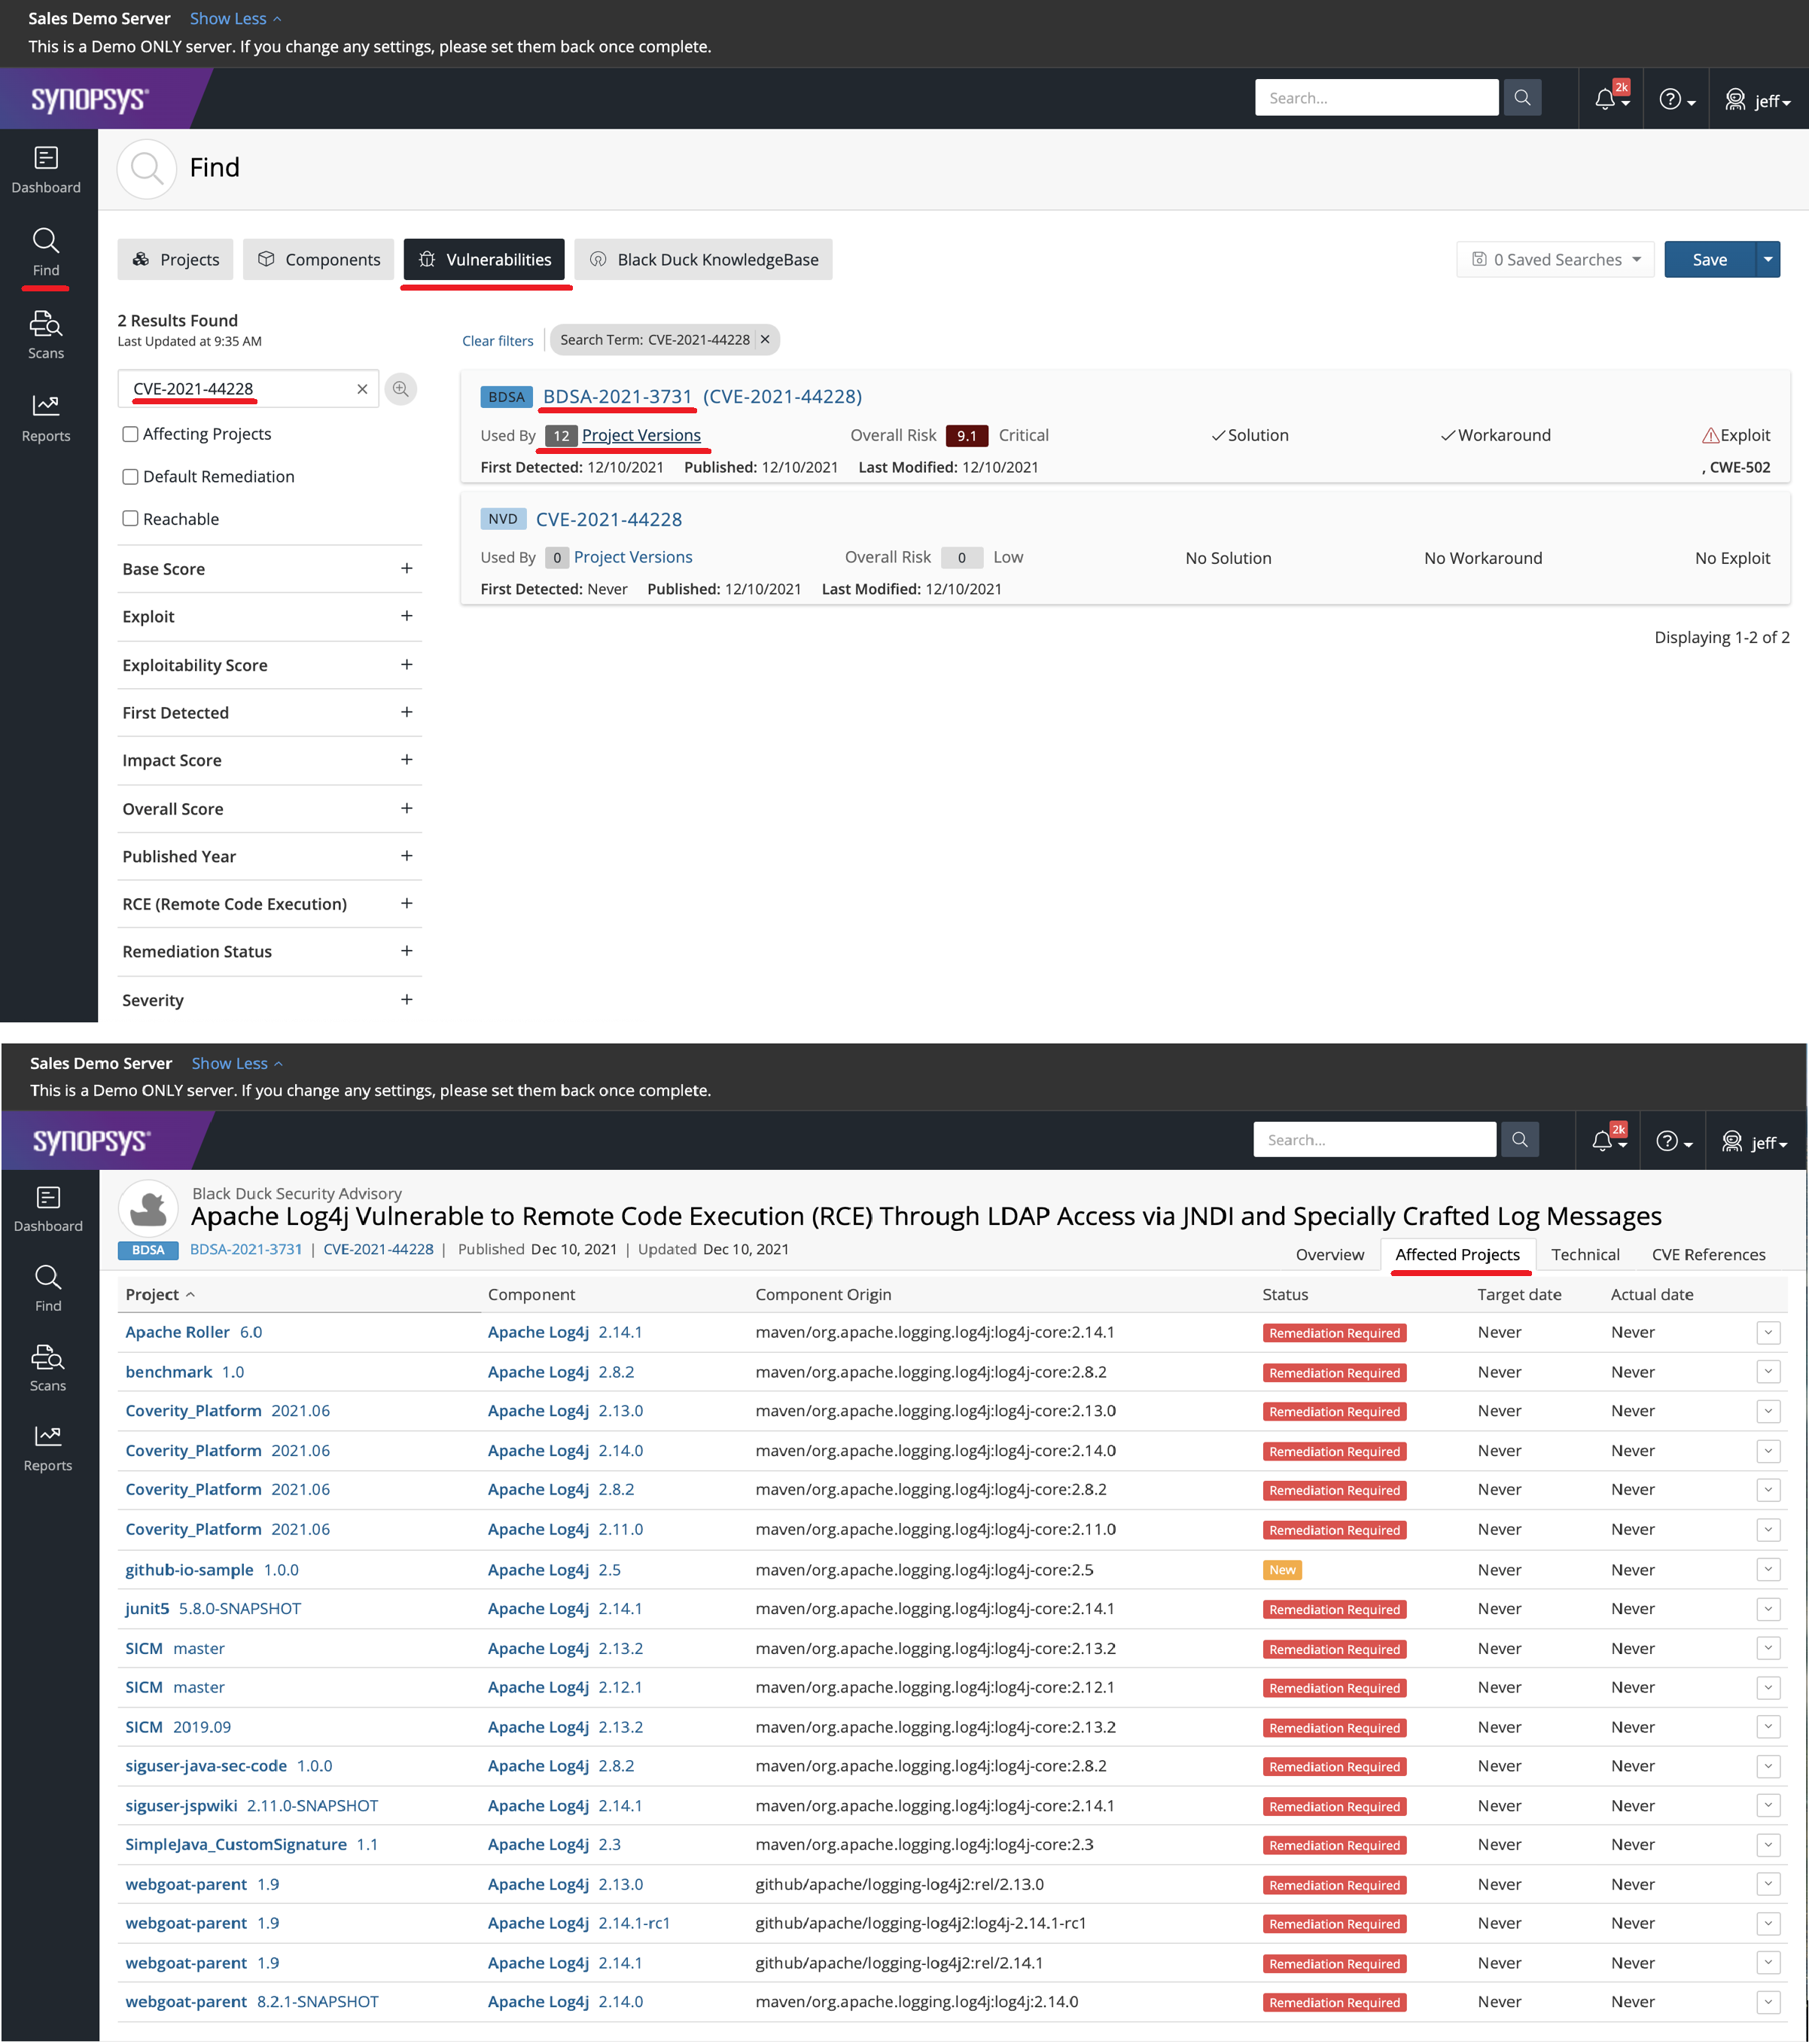This screenshot has width=1809, height=2044.
Task: Open Reports from the left sidebar
Action: pos(46,417)
